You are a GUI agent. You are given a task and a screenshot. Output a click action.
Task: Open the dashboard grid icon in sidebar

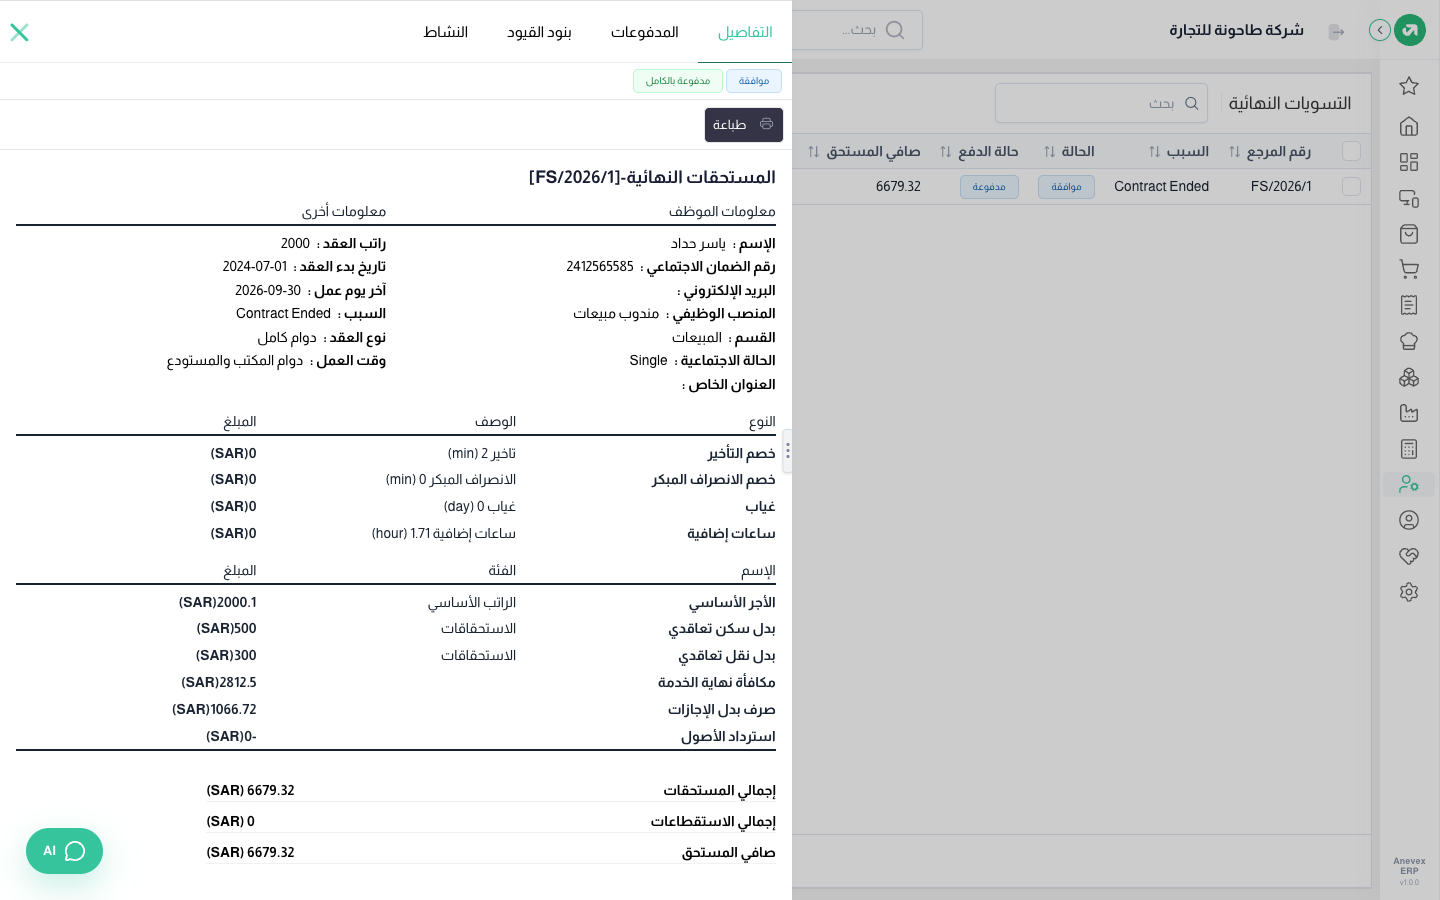coord(1409,162)
